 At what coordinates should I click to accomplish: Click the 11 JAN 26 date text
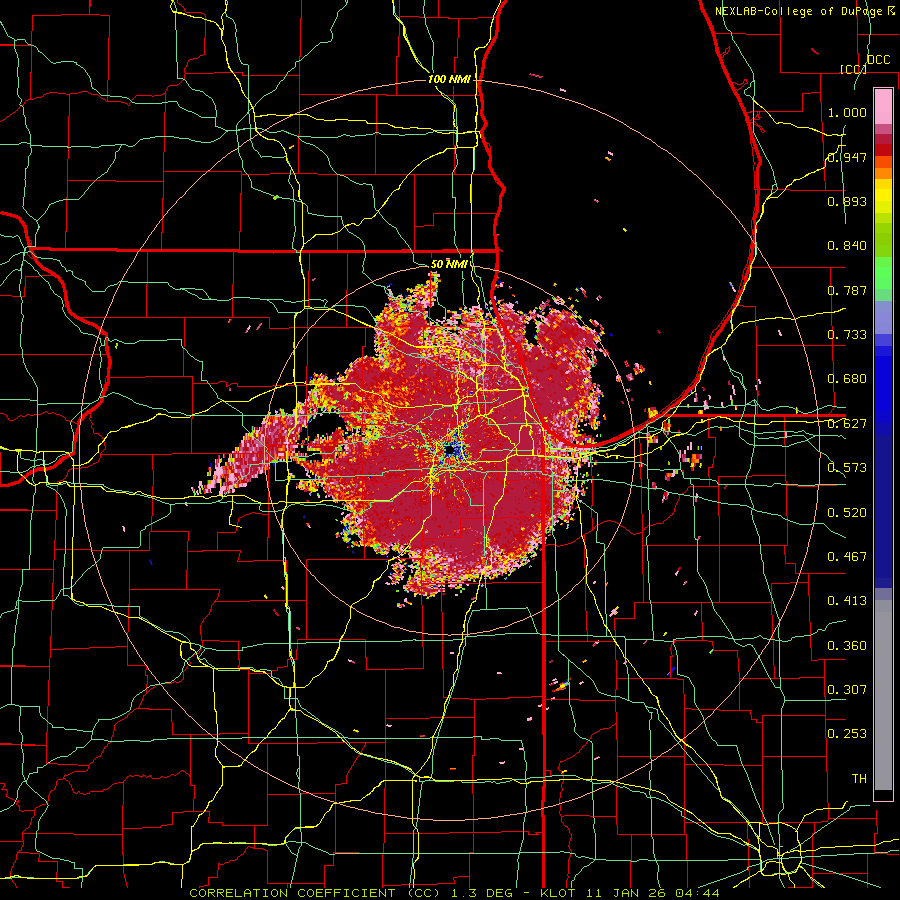pos(627,893)
